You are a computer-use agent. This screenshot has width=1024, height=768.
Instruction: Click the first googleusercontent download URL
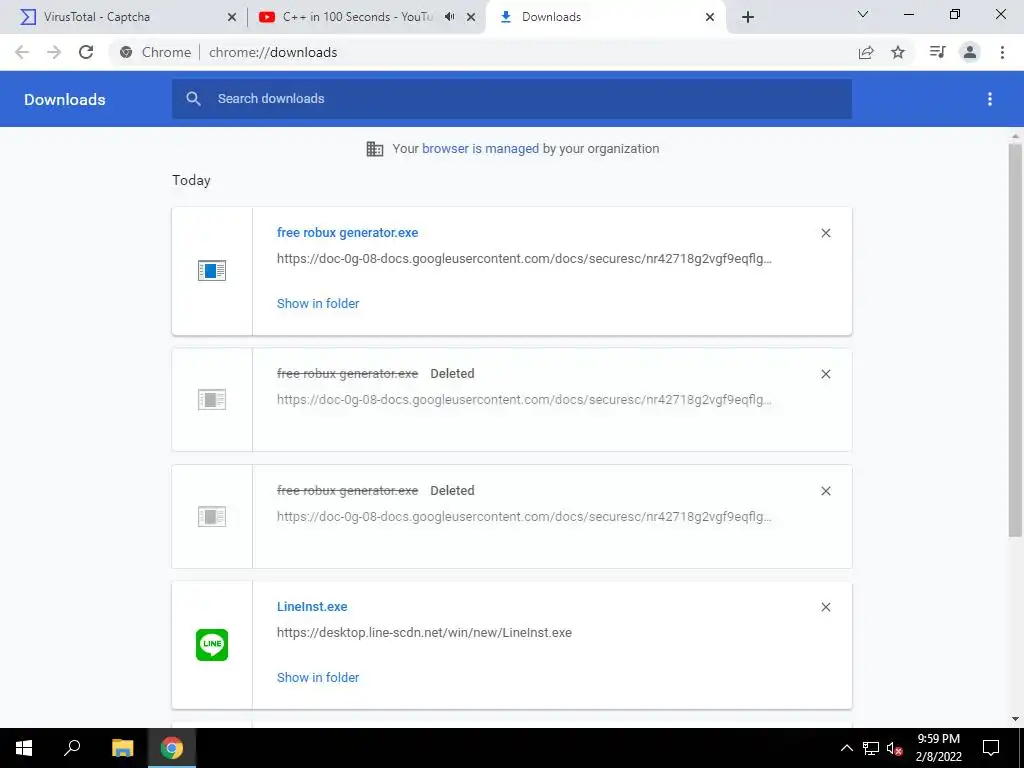click(x=524, y=259)
